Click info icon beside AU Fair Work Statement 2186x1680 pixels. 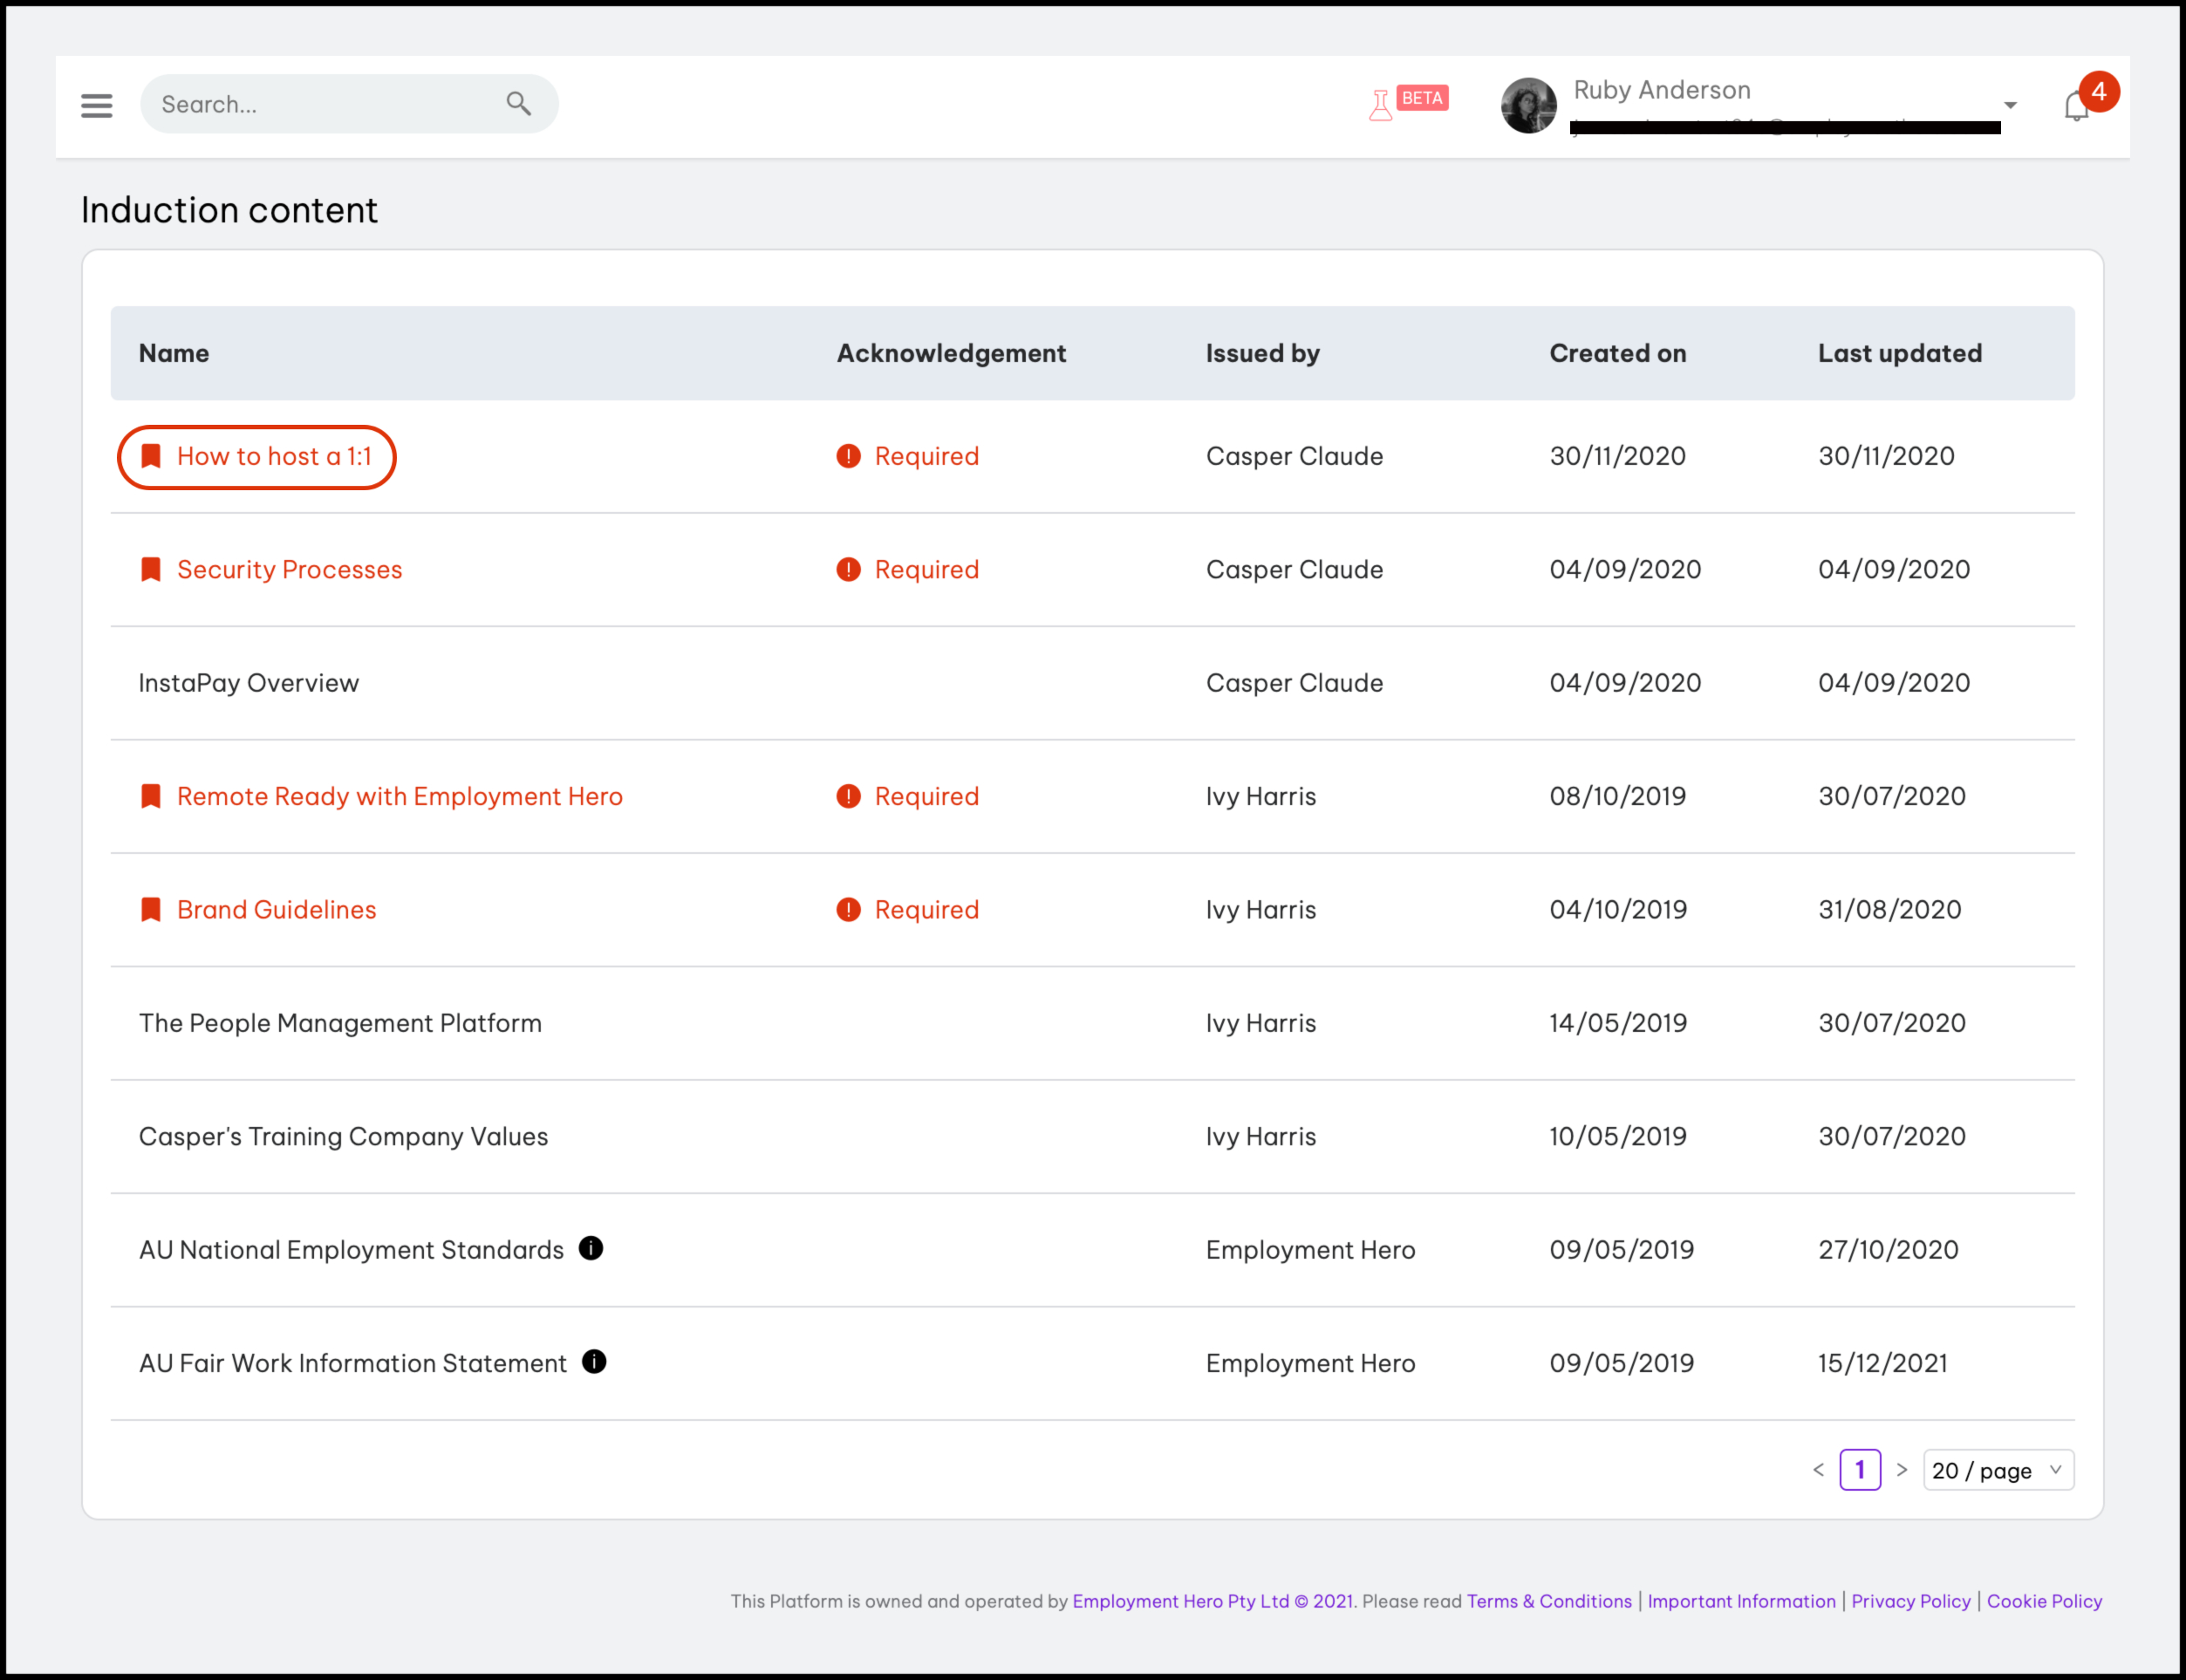(594, 1361)
